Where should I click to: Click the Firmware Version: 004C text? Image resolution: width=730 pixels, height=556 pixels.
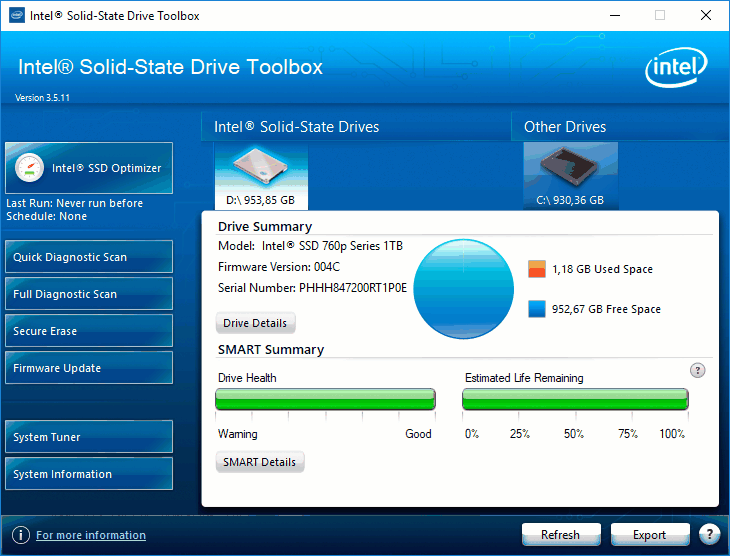pyautogui.click(x=279, y=267)
